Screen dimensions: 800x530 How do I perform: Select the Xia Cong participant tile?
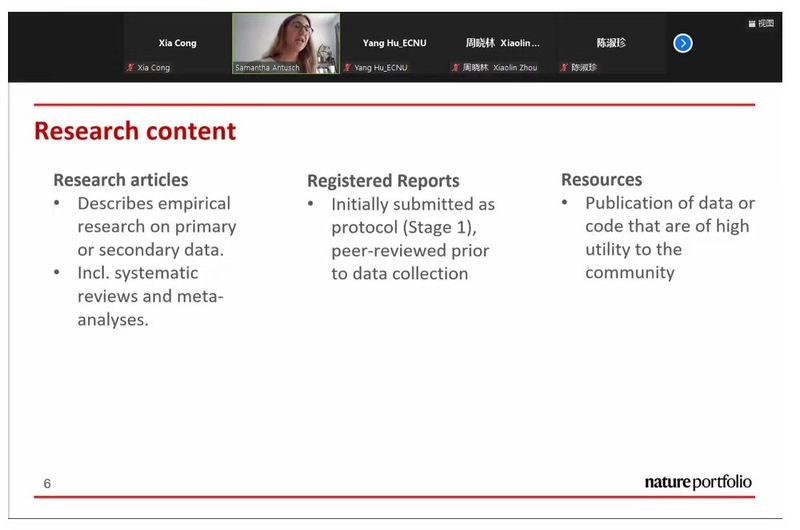click(177, 43)
